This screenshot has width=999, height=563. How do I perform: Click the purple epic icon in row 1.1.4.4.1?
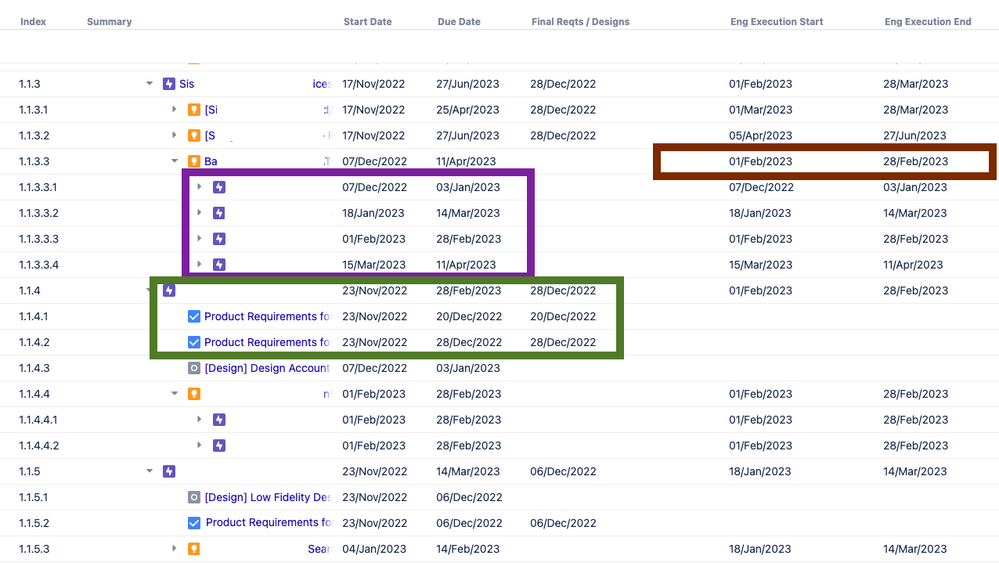[219, 420]
